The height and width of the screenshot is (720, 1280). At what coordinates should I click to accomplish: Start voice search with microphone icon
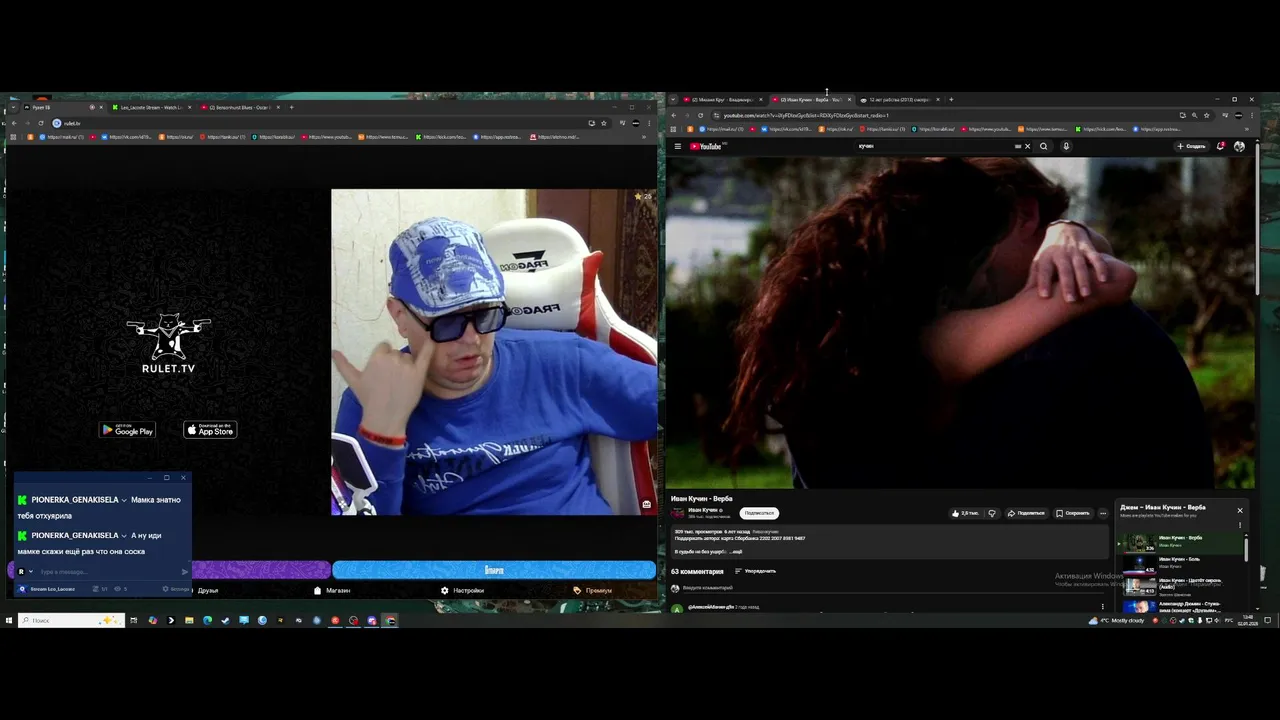click(x=1066, y=146)
